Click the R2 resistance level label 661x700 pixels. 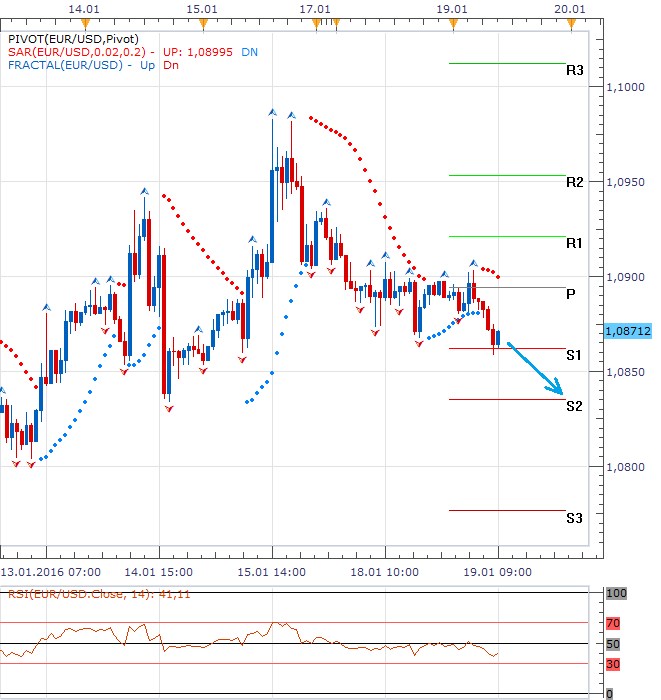[x=574, y=182]
